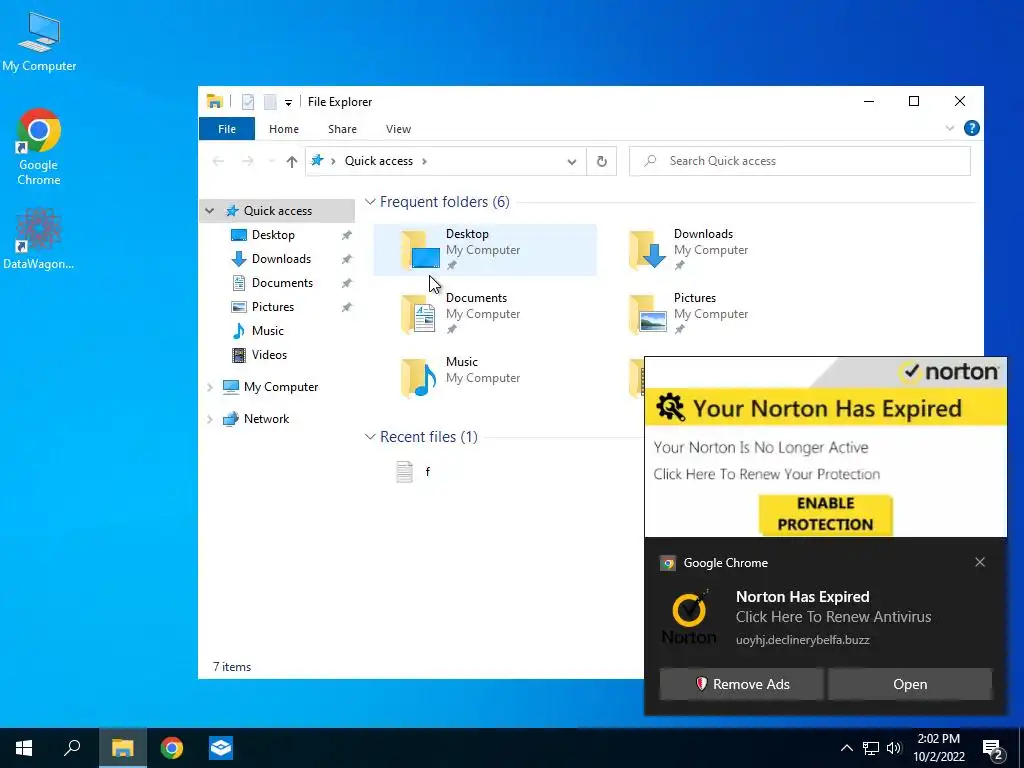Click the New folder quick access toolbar icon
Image resolution: width=1024 pixels, height=768 pixels.
click(x=270, y=102)
